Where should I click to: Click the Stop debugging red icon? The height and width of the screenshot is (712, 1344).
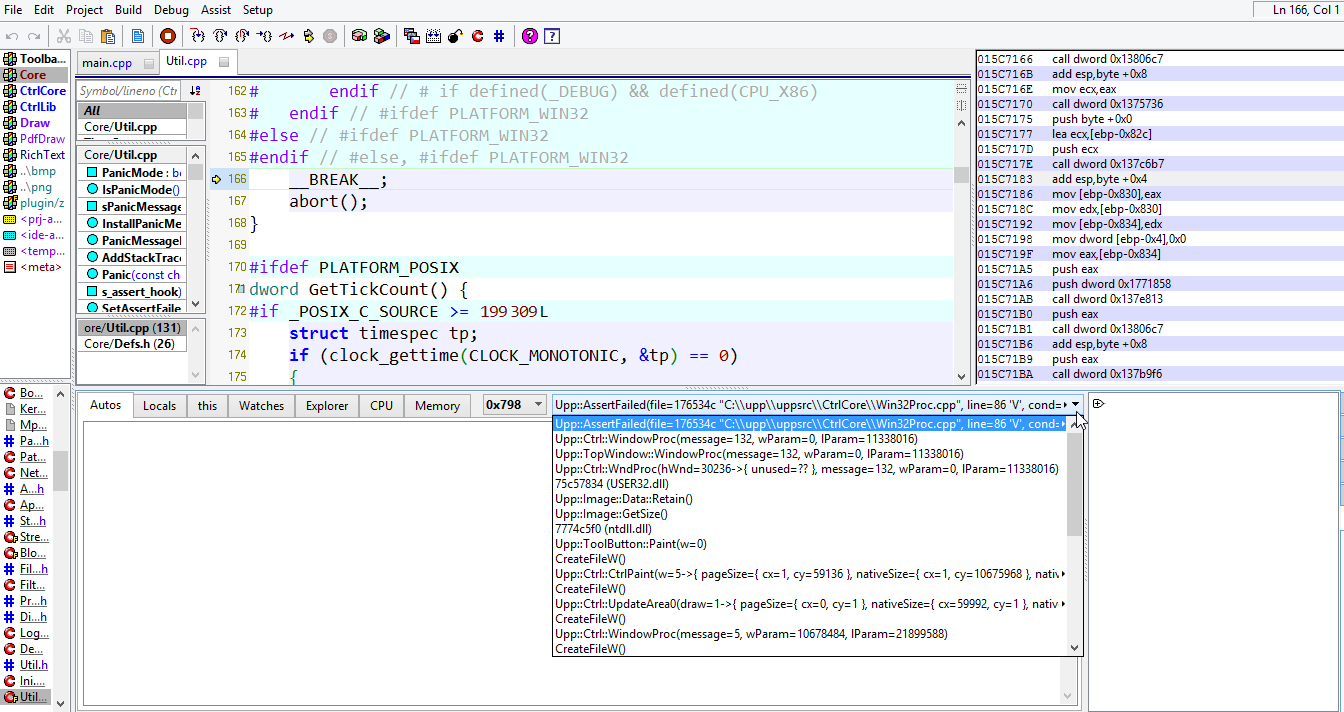pyautogui.click(x=168, y=36)
